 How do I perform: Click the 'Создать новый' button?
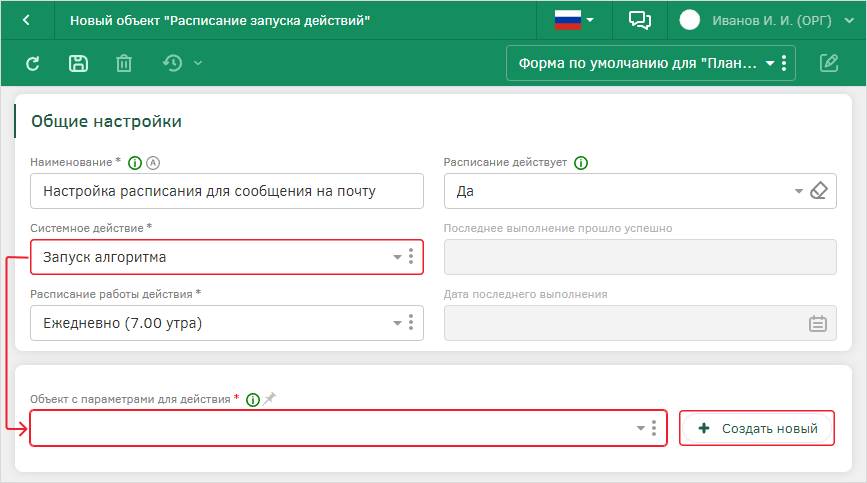(x=757, y=428)
